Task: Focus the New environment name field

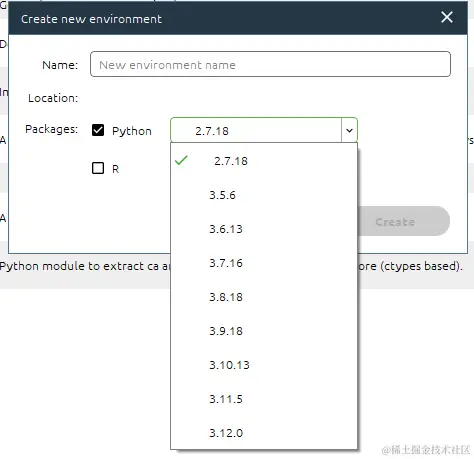Action: point(270,64)
